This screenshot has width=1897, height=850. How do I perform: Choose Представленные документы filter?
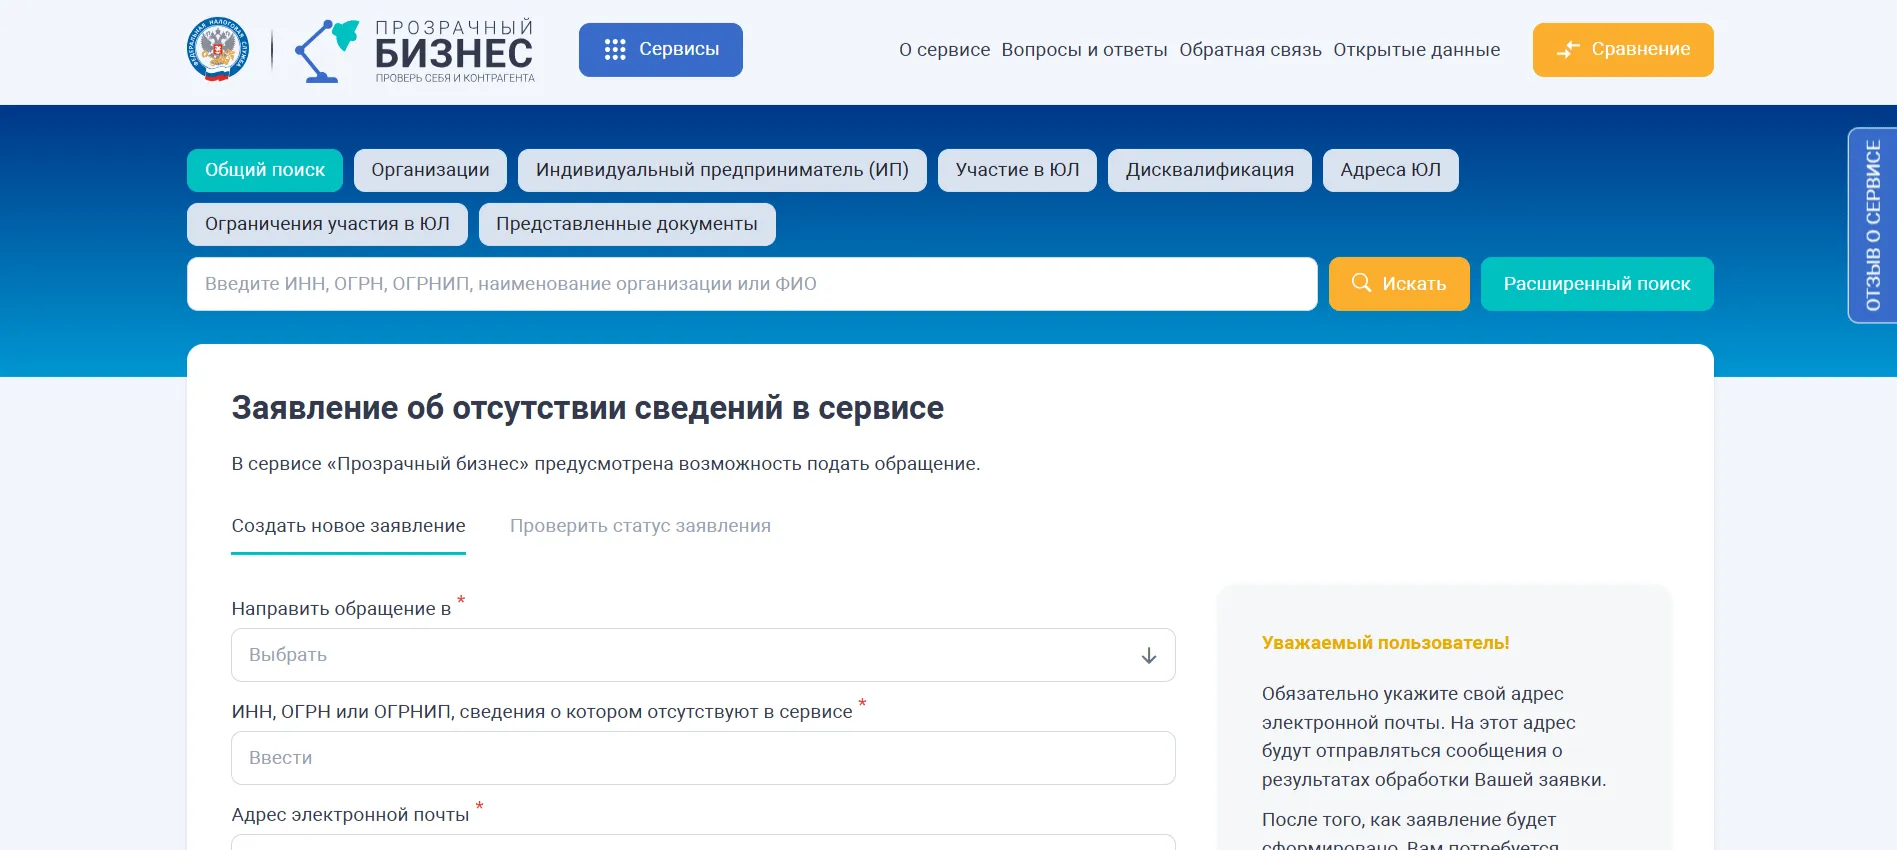(626, 224)
